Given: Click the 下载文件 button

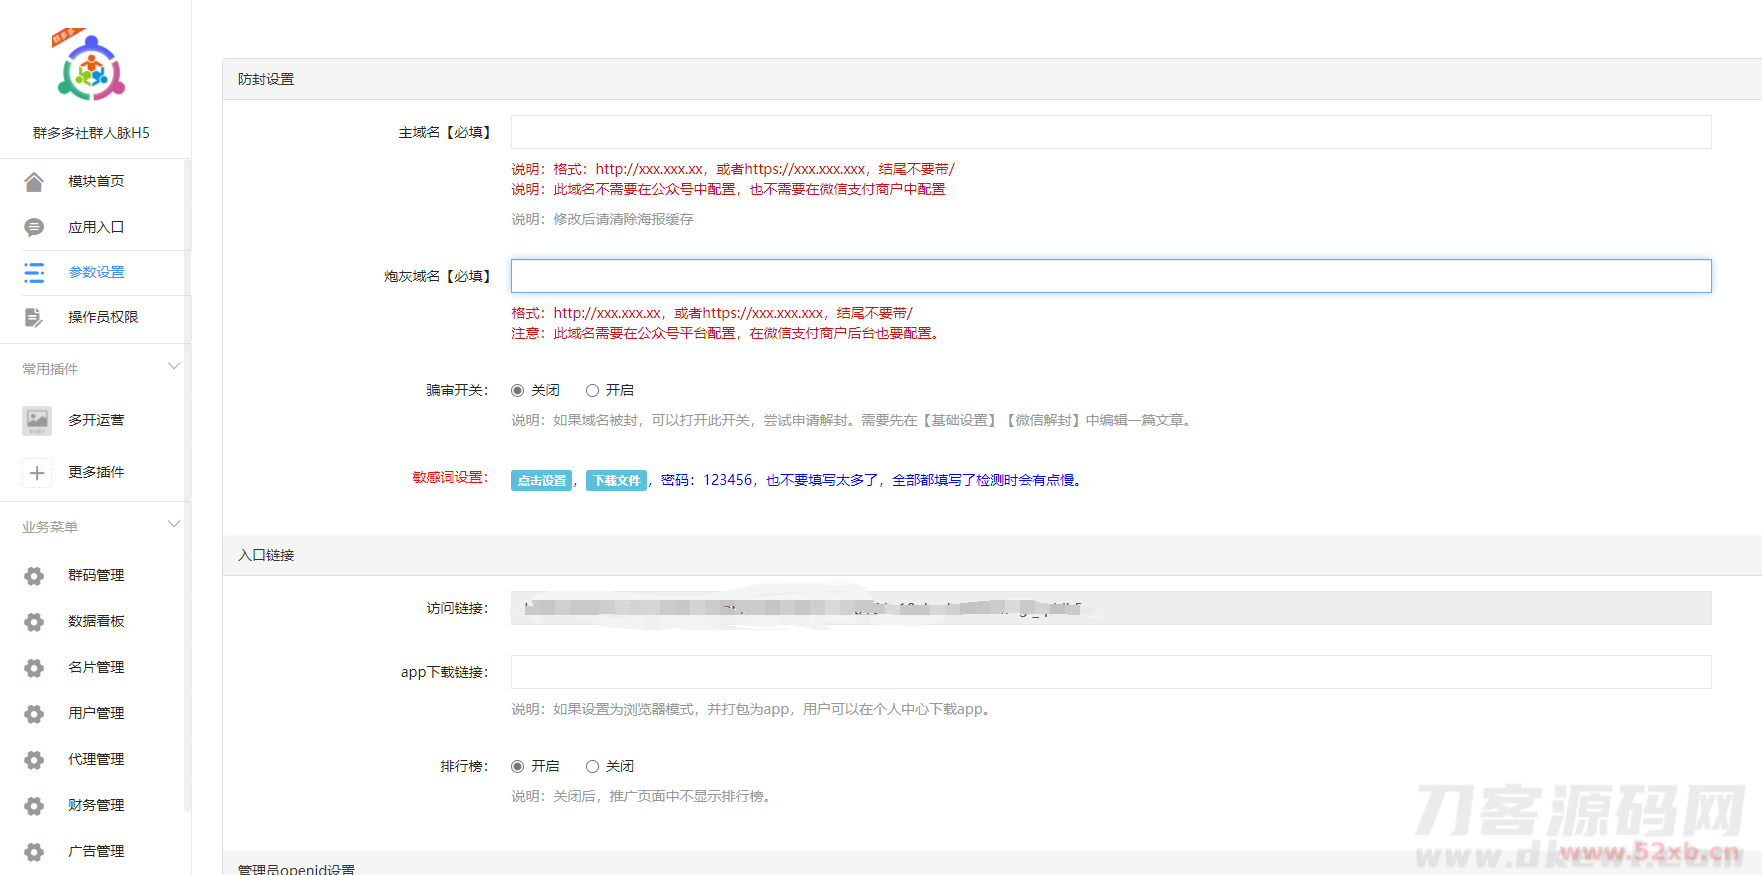Looking at the screenshot, I should pos(616,481).
